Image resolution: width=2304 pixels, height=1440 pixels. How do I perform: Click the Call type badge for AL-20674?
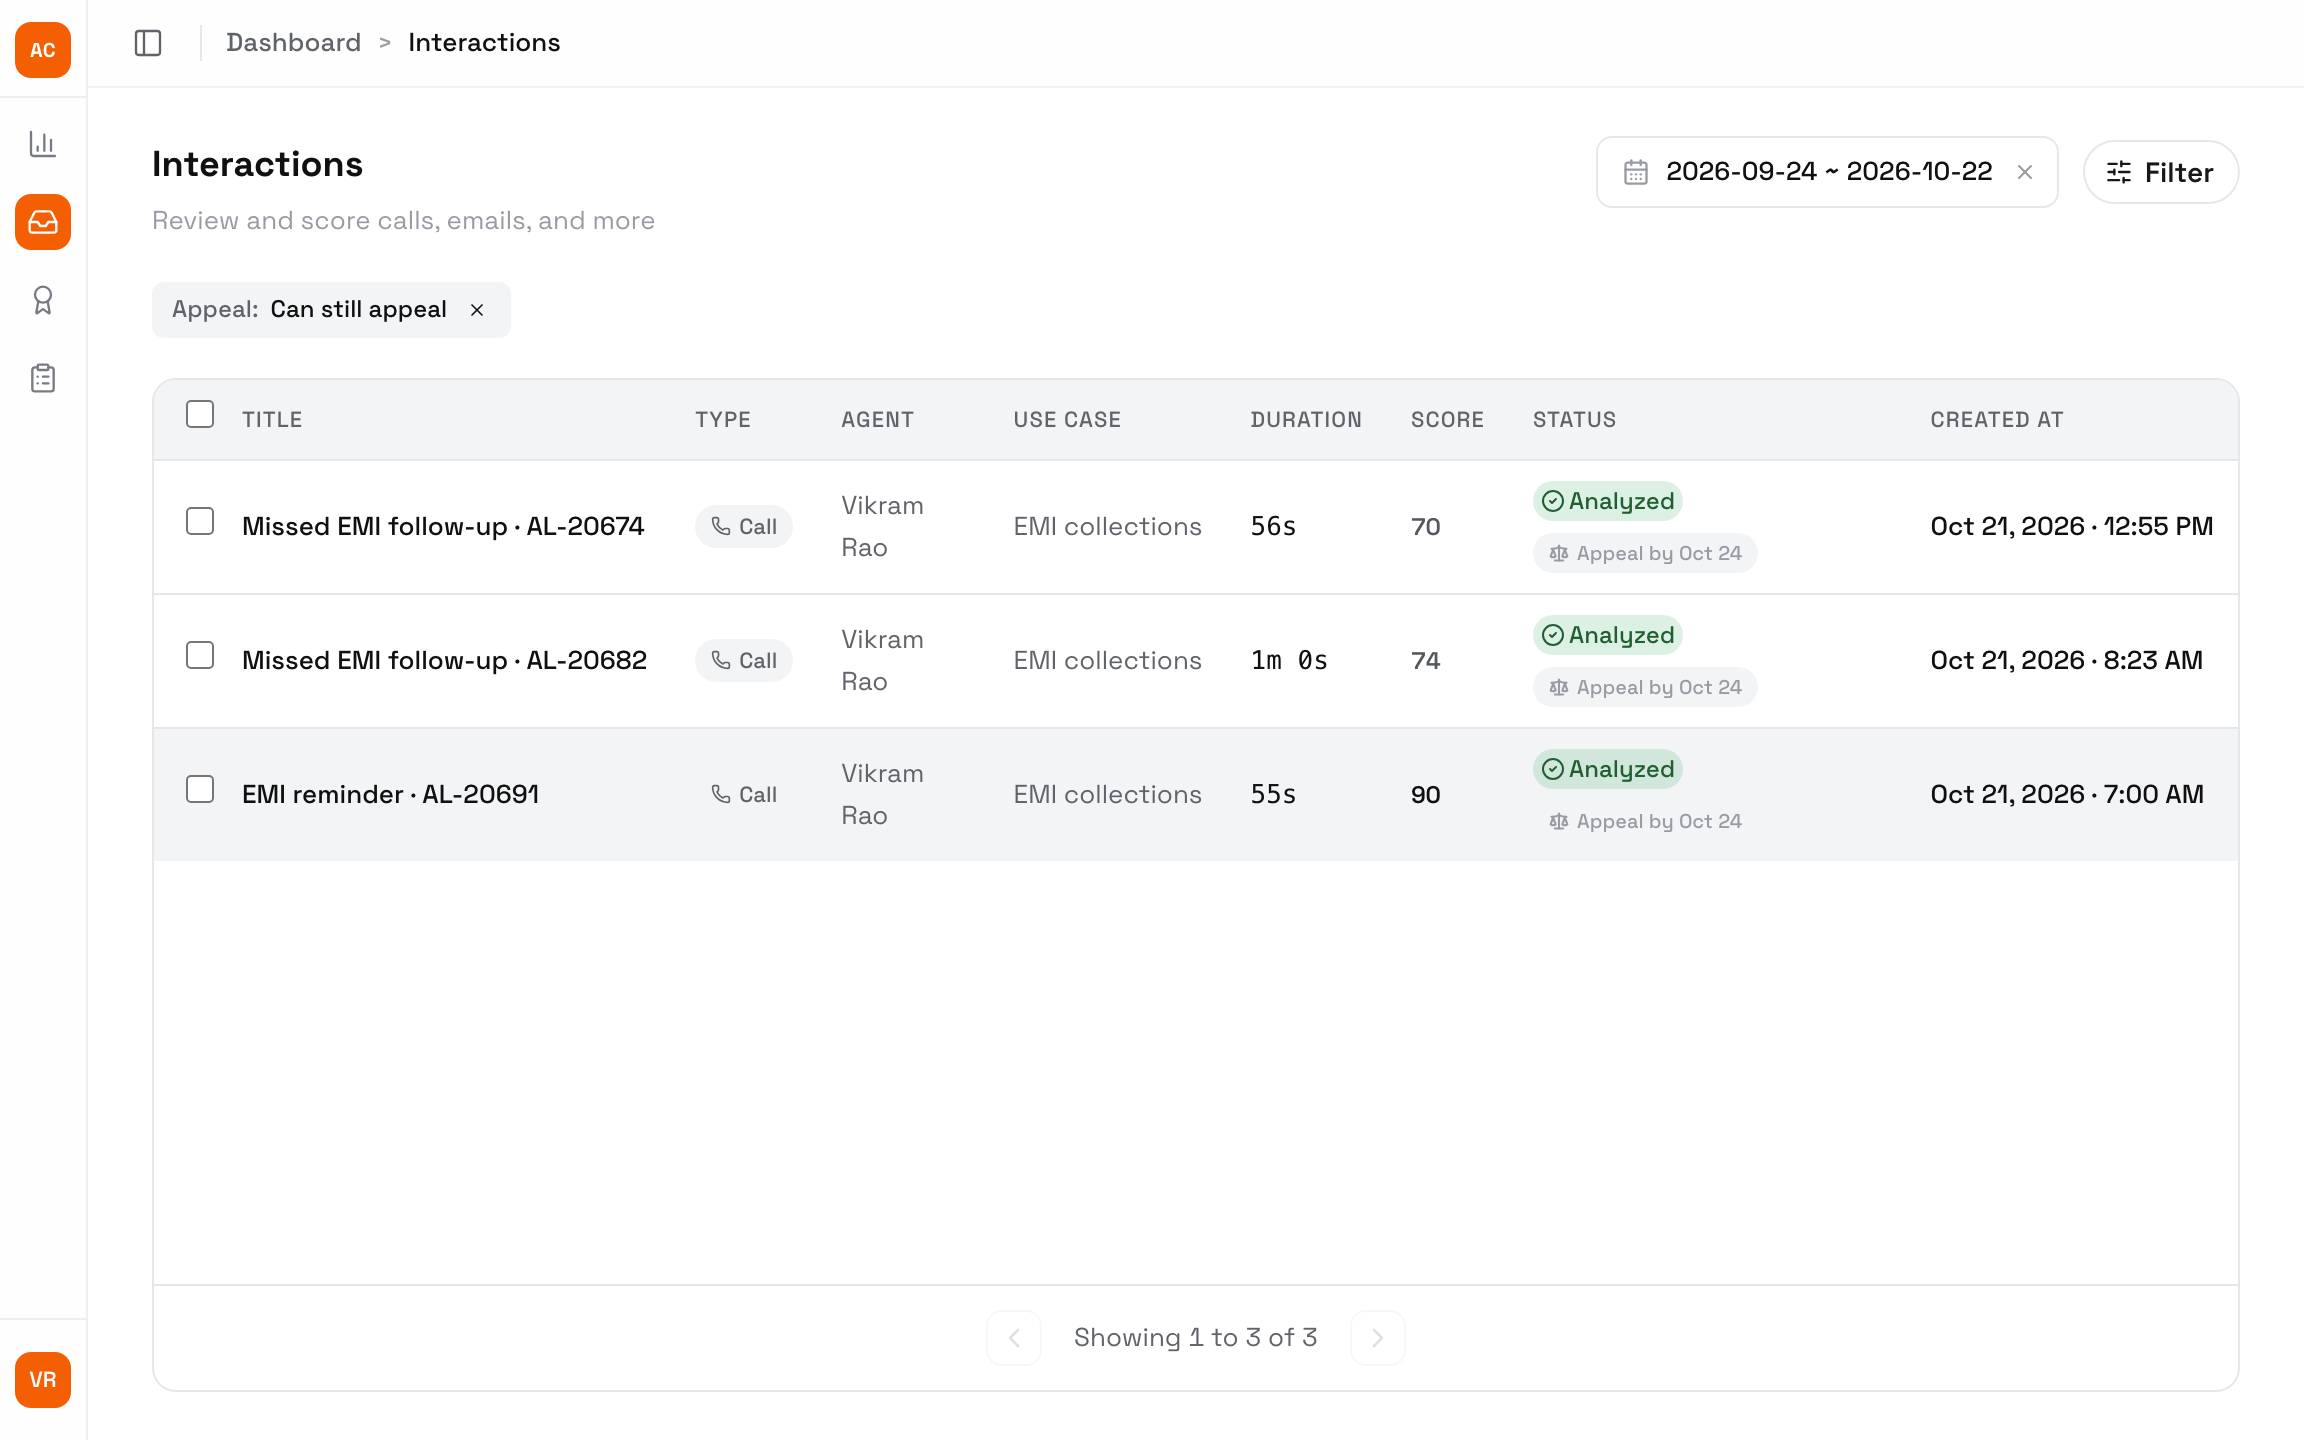click(x=744, y=527)
